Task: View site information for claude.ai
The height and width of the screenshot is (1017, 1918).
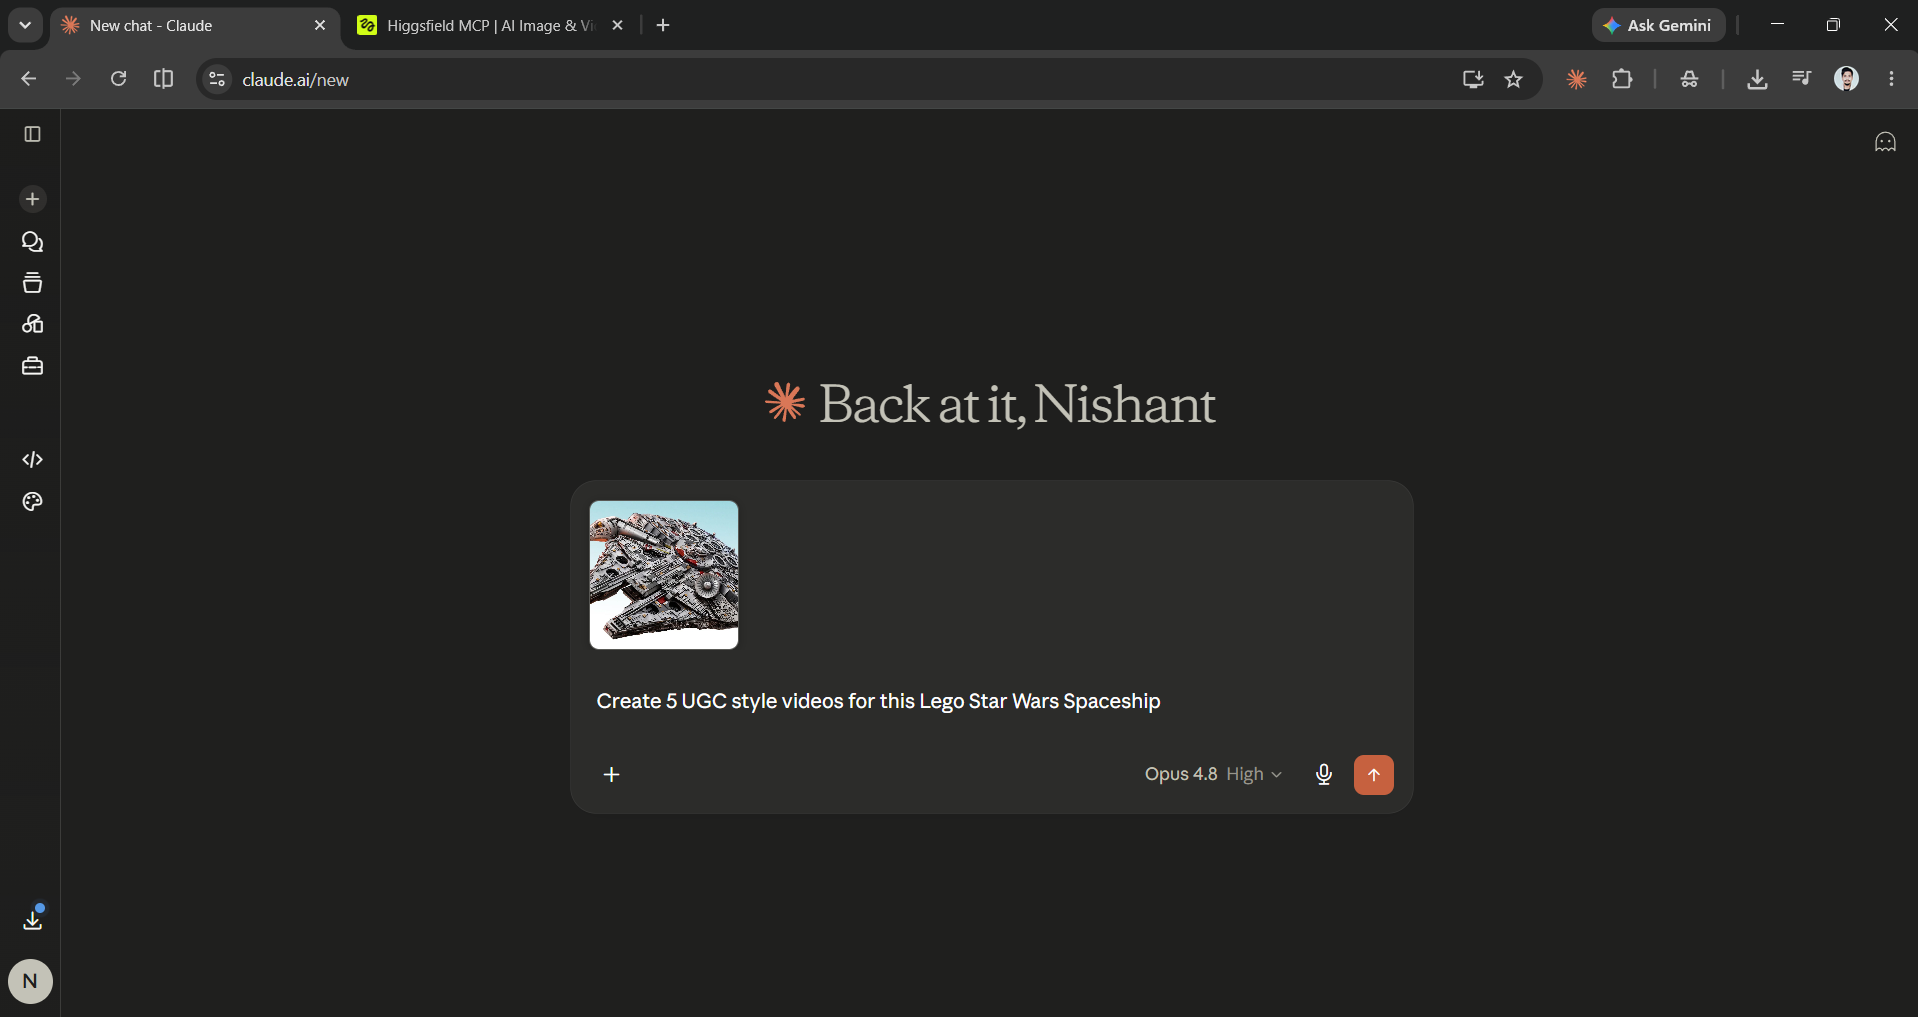Action: pos(217,79)
